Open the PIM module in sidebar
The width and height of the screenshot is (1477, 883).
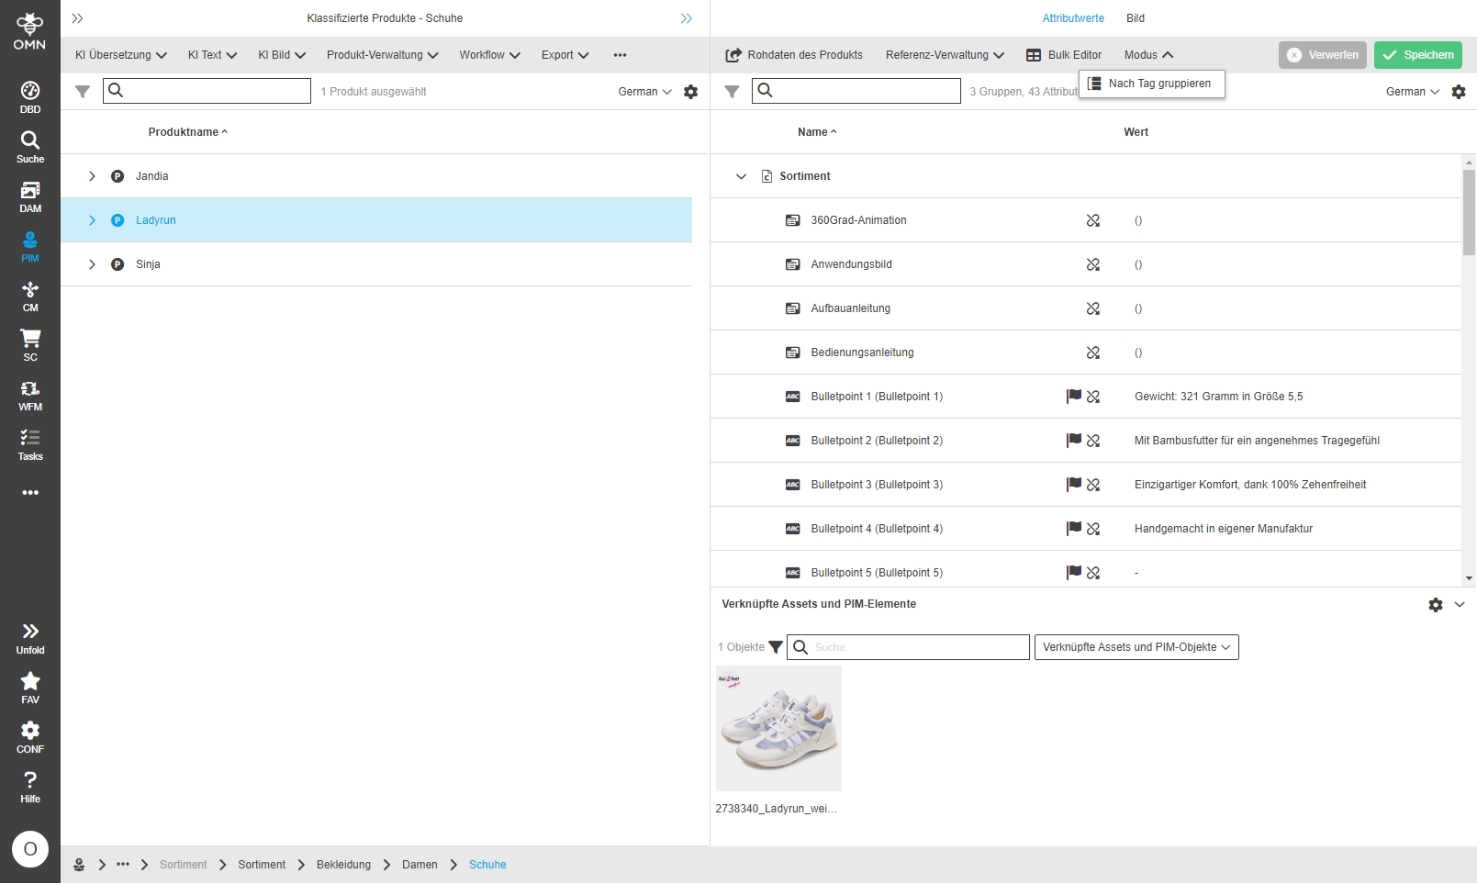point(30,246)
